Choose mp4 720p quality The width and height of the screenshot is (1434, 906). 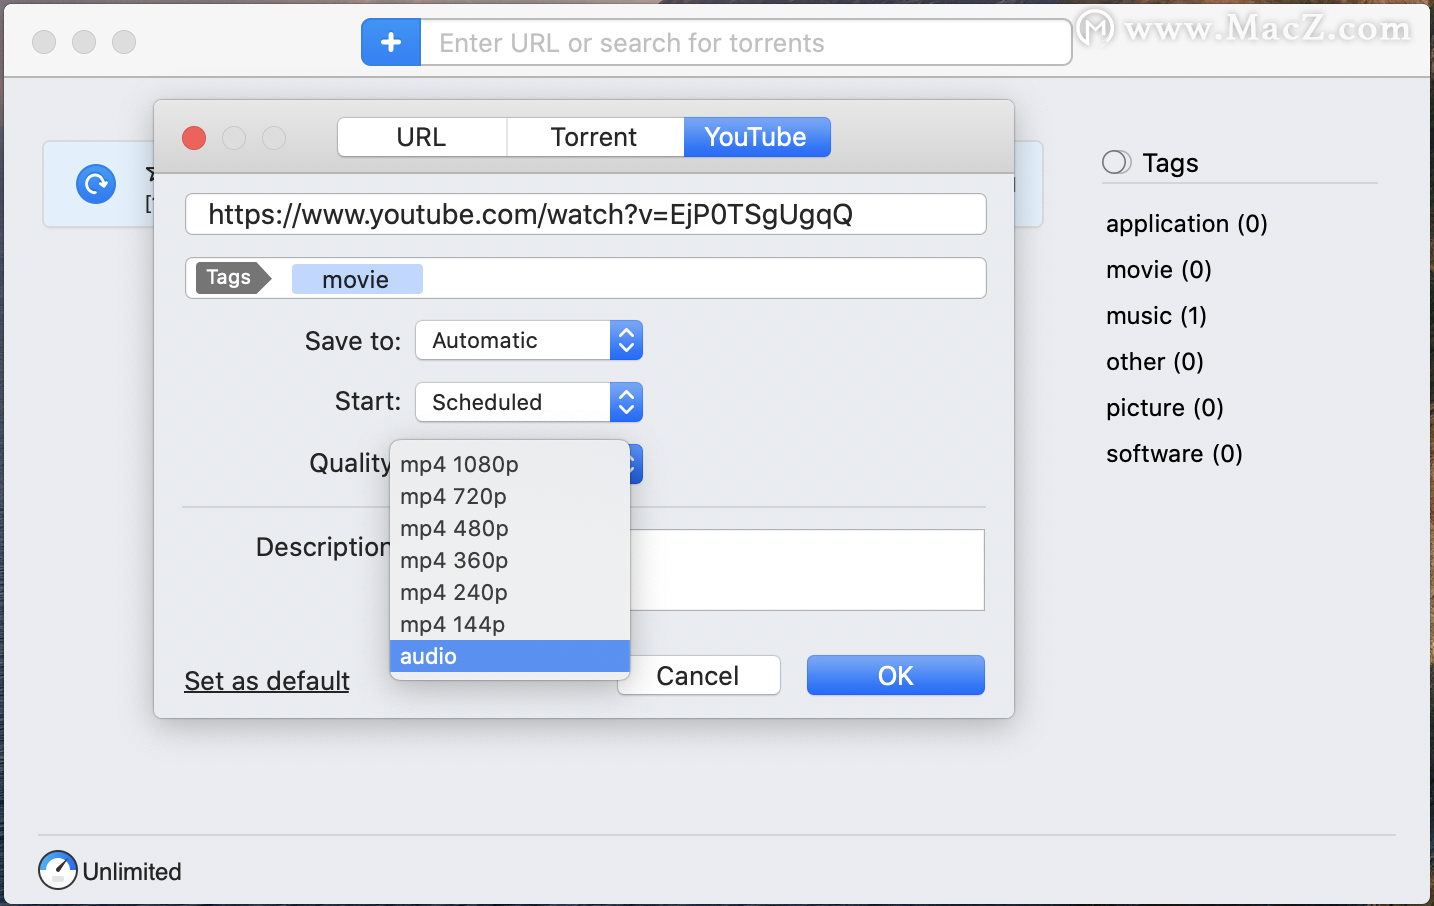coord(509,496)
